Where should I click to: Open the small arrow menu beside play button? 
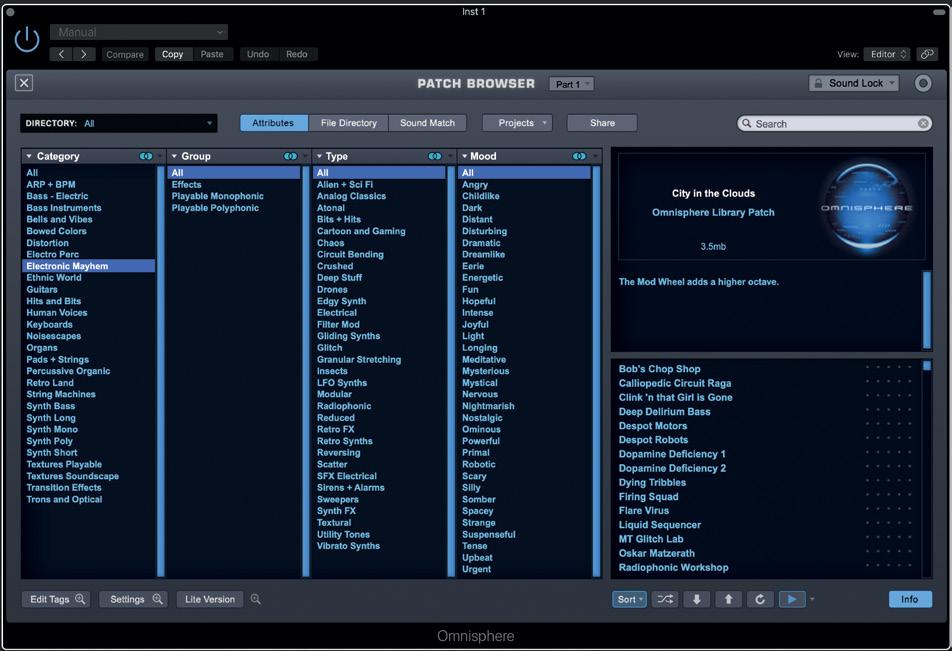point(812,599)
